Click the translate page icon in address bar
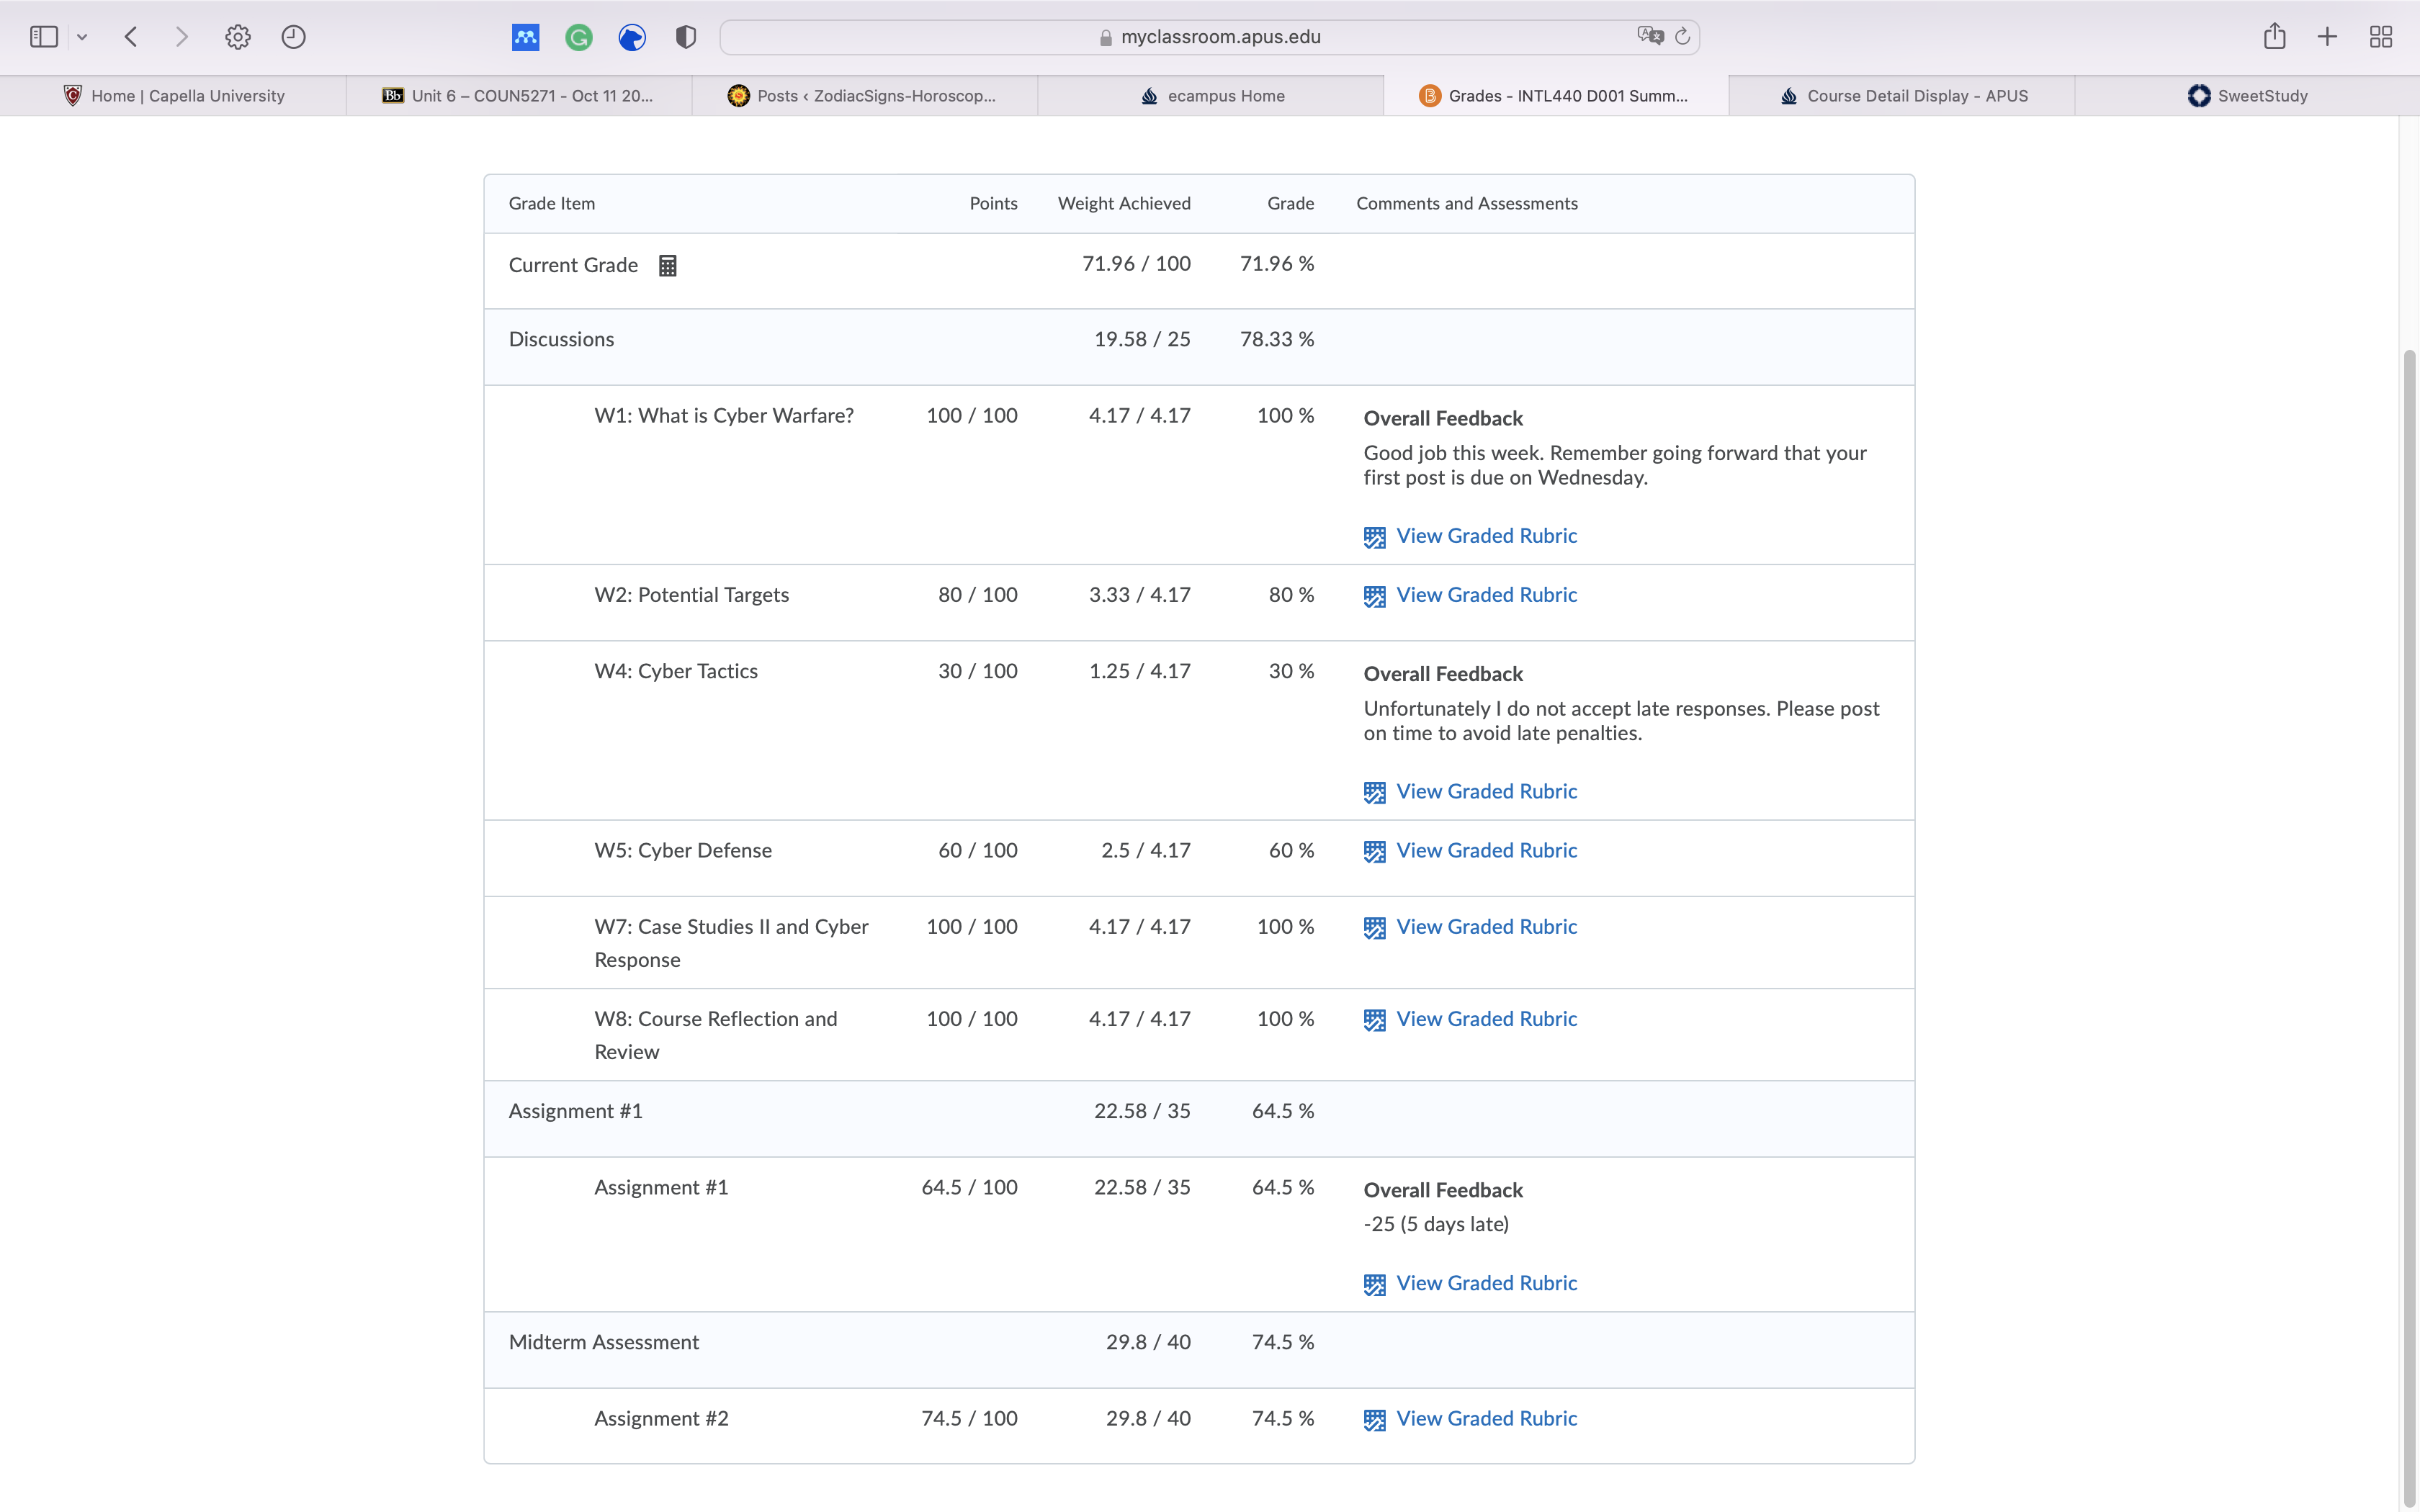Image resolution: width=2420 pixels, height=1512 pixels. (1650, 36)
